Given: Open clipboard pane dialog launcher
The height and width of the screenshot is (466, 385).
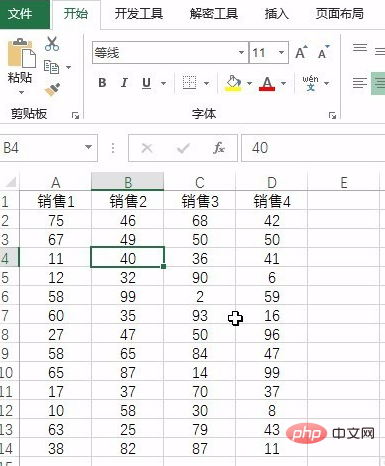Looking at the screenshot, I should pyautogui.click(x=75, y=115).
